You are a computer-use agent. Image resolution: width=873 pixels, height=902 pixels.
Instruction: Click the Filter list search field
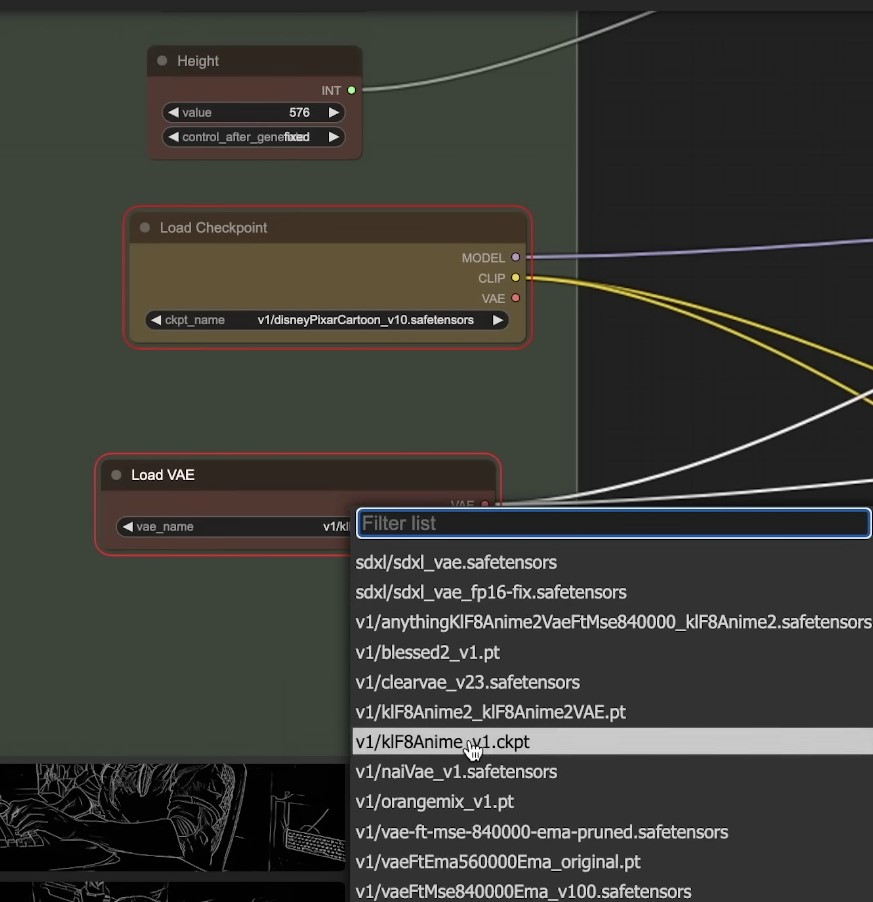coord(613,523)
